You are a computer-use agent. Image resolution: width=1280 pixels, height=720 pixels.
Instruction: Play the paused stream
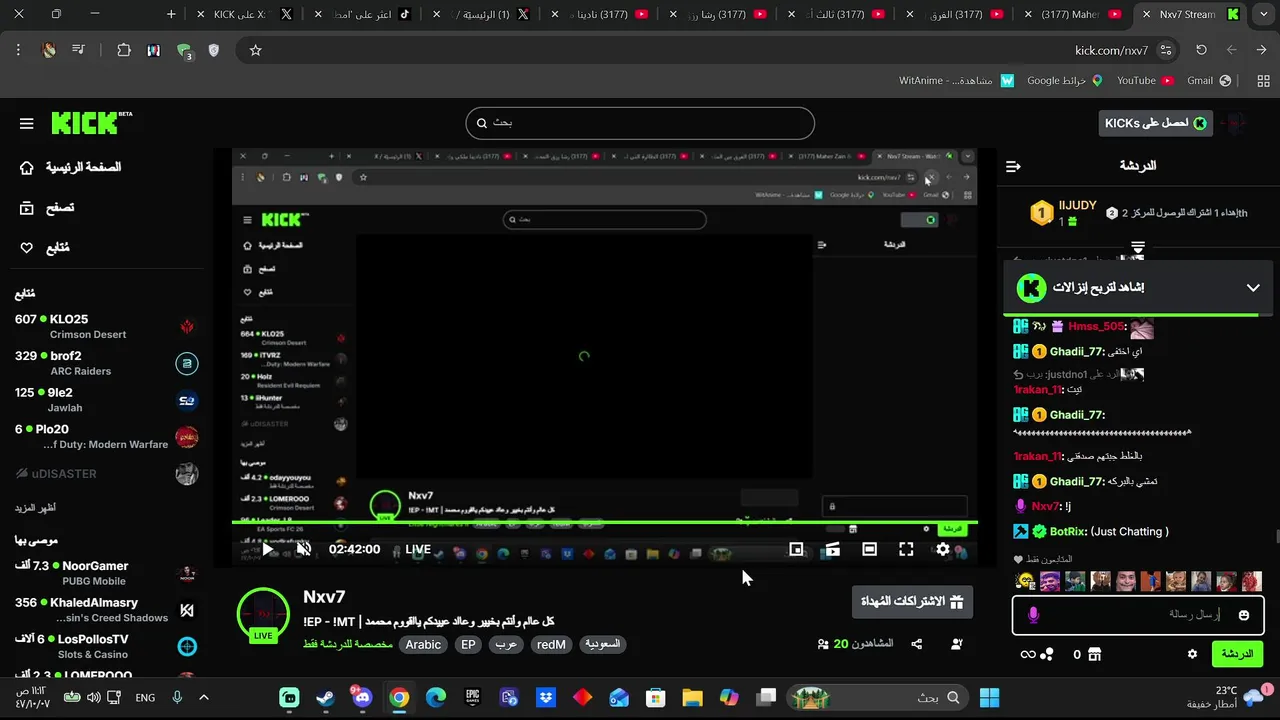pos(268,549)
